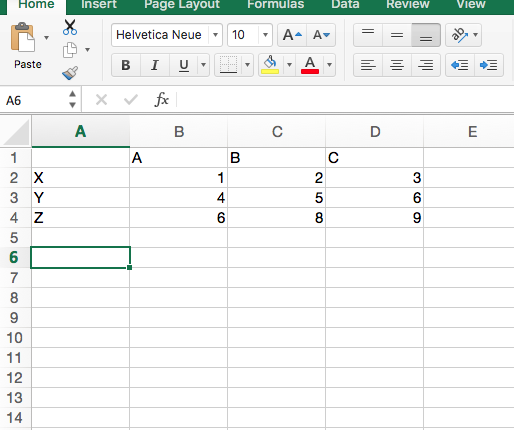Click the Select All corner triangle
Viewport: 514px width, 430px height.
tap(15, 132)
